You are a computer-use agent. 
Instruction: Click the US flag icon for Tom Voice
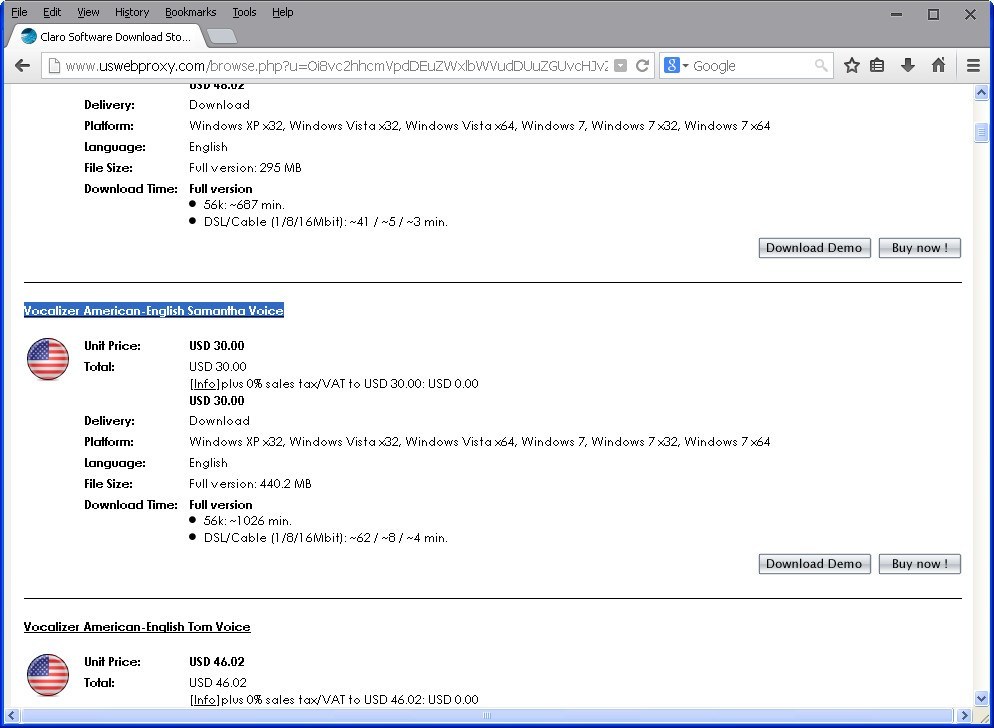[x=48, y=675]
